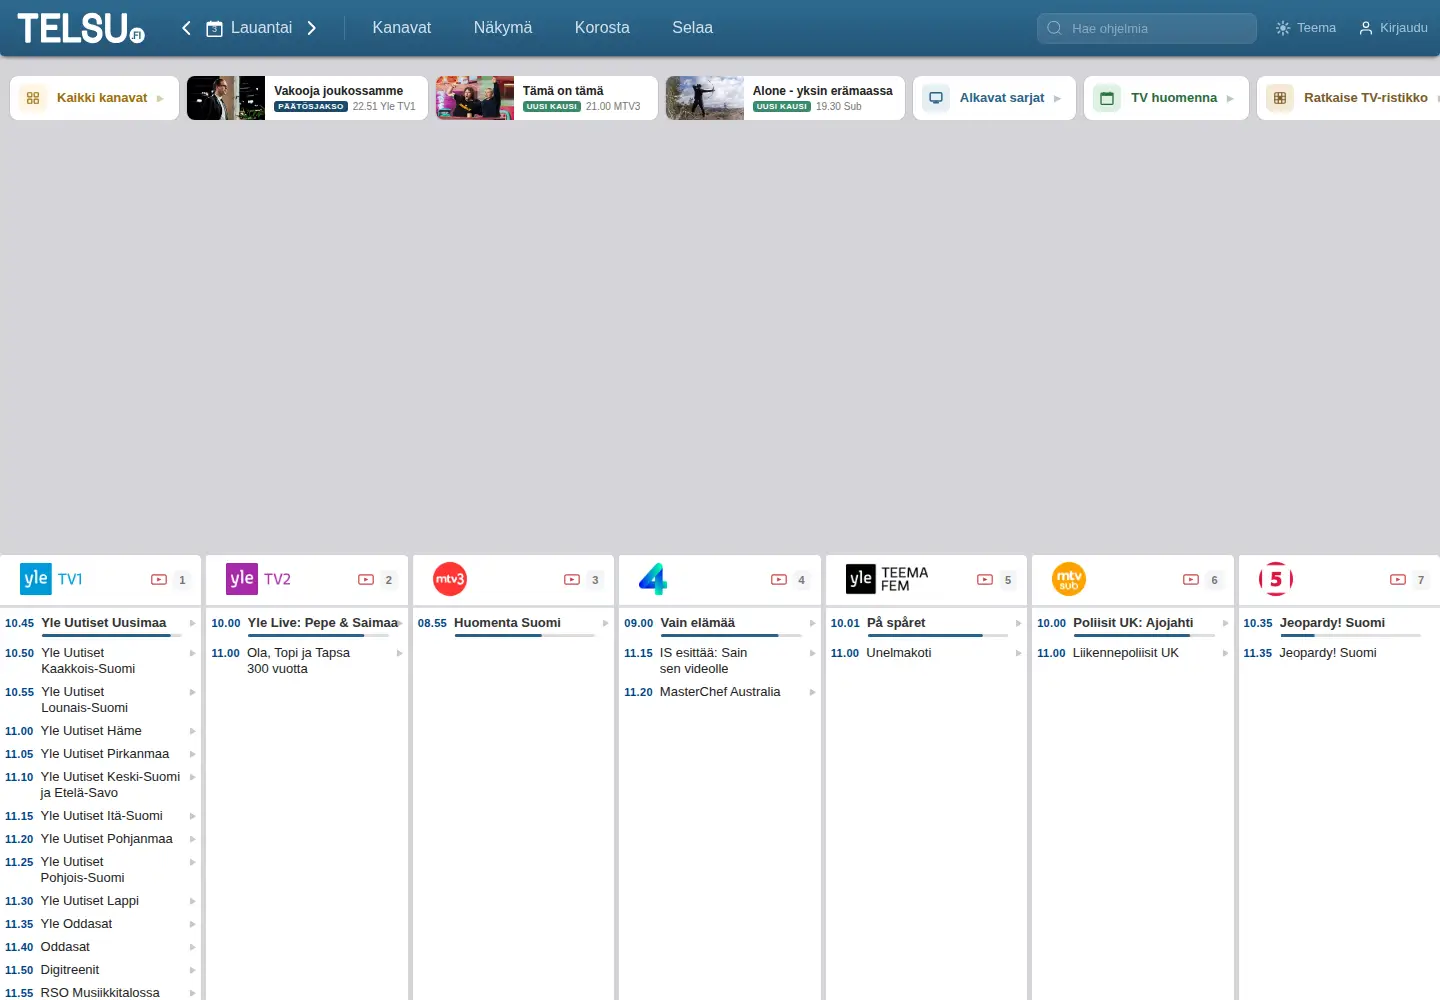Click the Hae ohjelmia search field
The image size is (1440, 1000).
click(x=1147, y=28)
